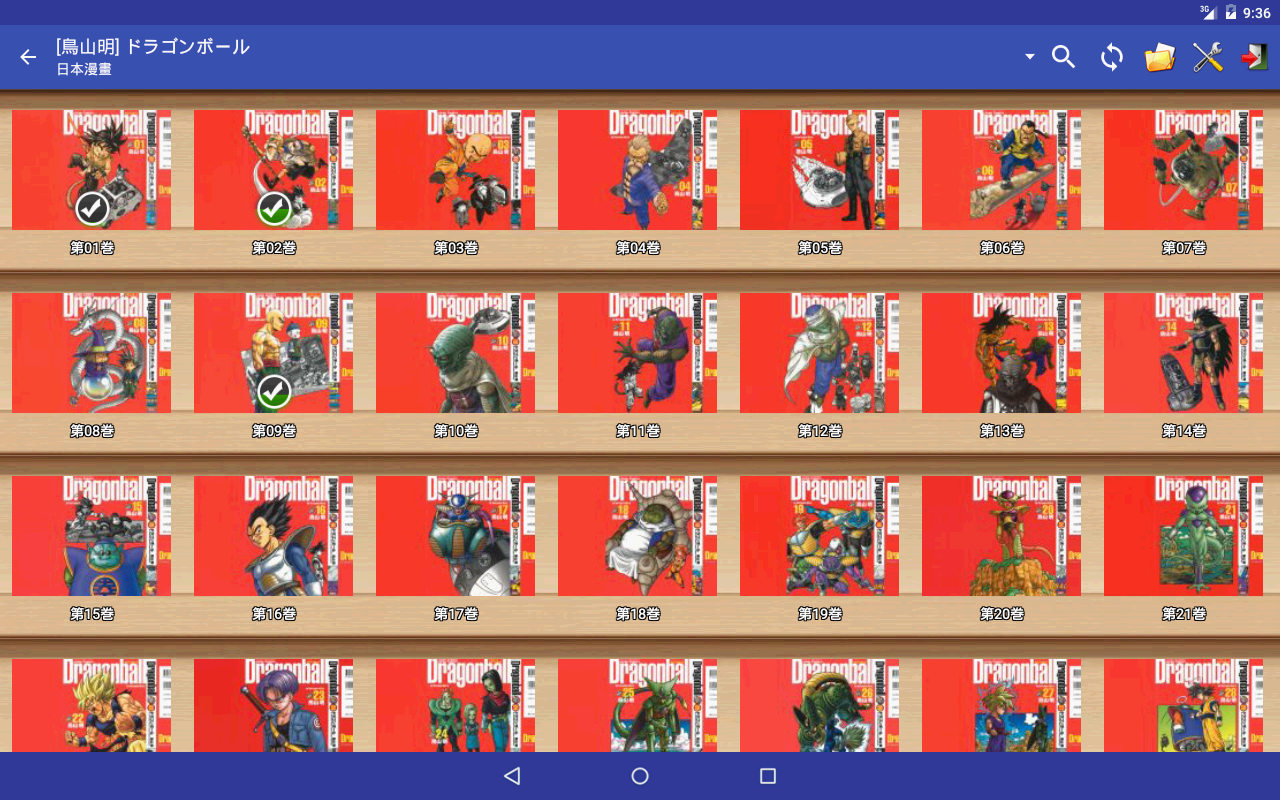The width and height of the screenshot is (1280, 800).
Task: Click the 第12巻 label
Action: pos(820,431)
